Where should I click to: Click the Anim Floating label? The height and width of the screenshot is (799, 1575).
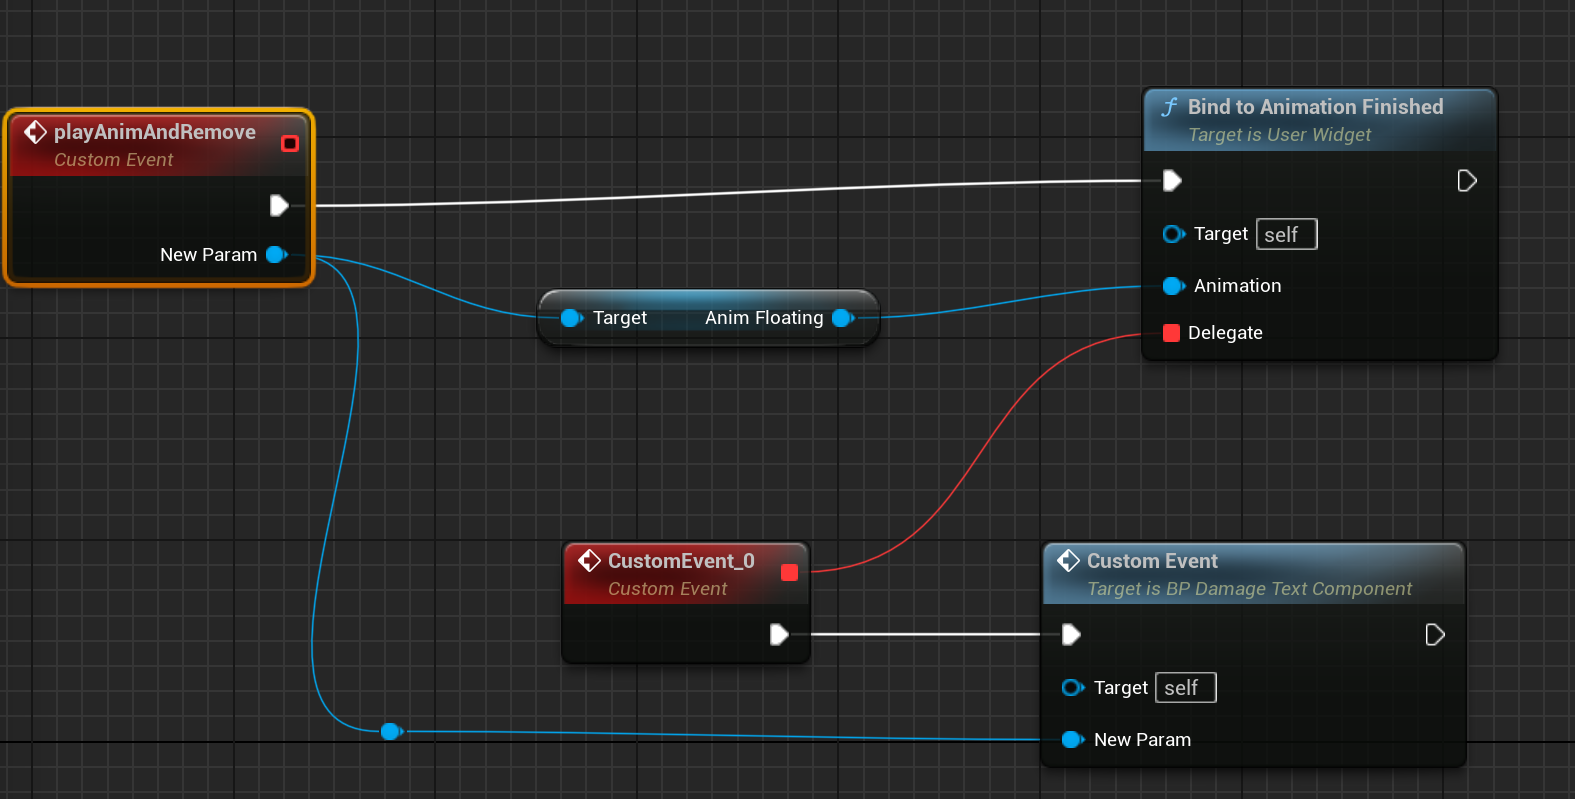click(x=764, y=318)
